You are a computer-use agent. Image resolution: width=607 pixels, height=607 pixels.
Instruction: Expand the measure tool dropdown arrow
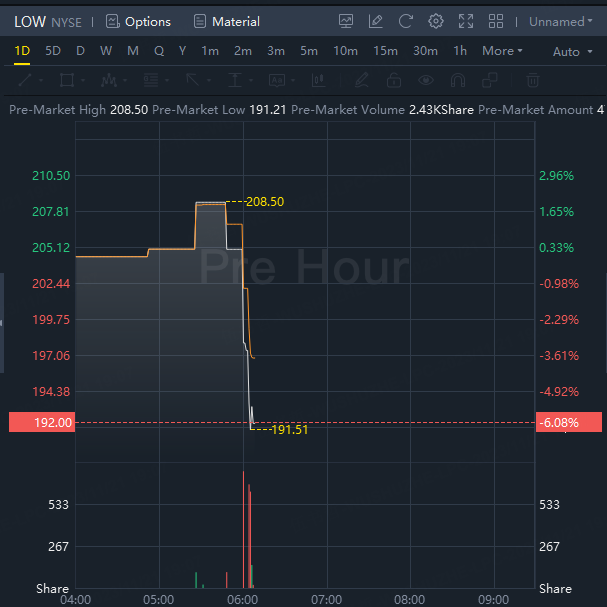pos(251,81)
